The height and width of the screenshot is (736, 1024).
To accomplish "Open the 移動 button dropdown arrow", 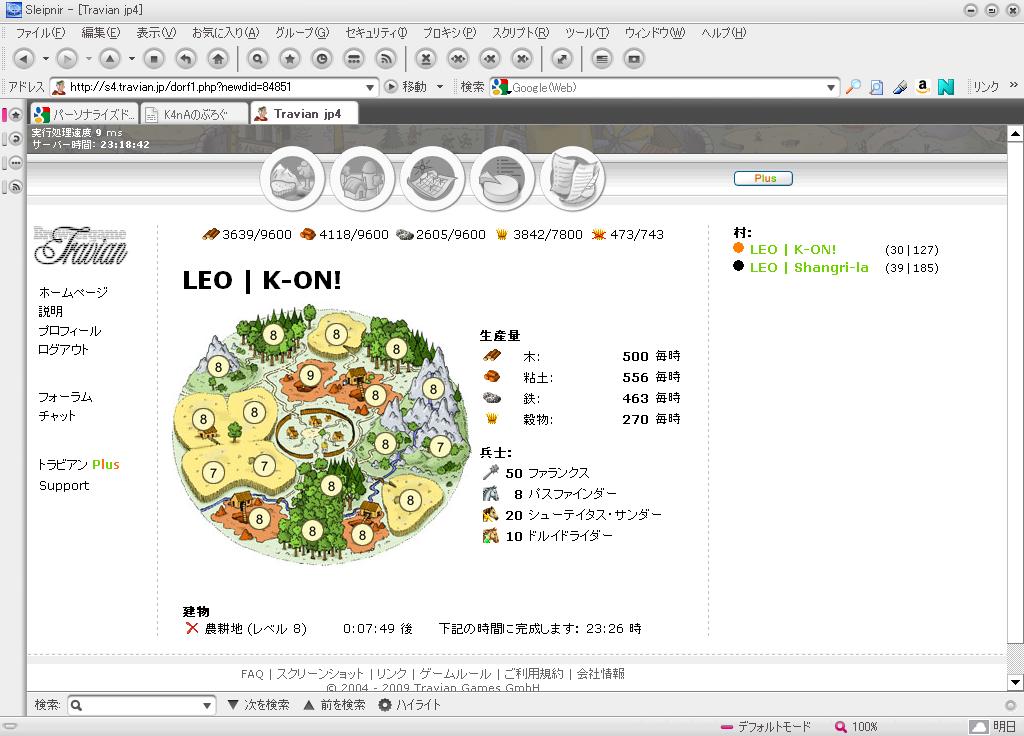I will (440, 87).
